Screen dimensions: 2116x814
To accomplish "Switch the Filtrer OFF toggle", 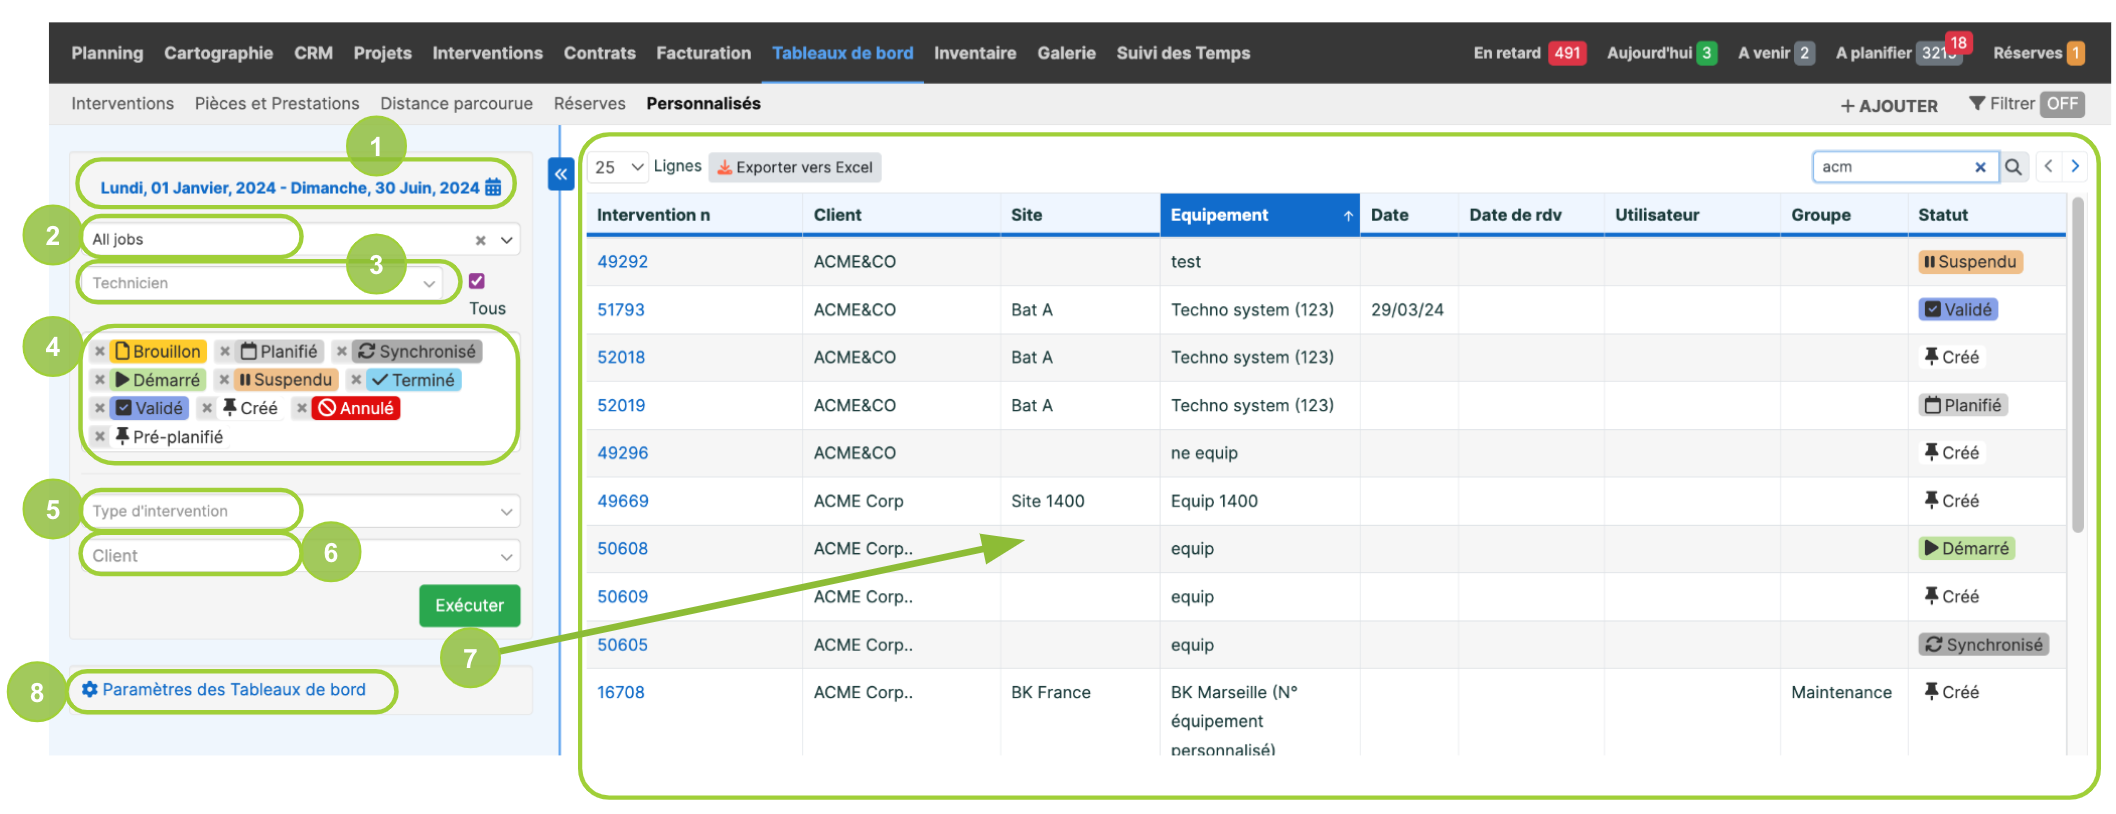I will click(2062, 104).
